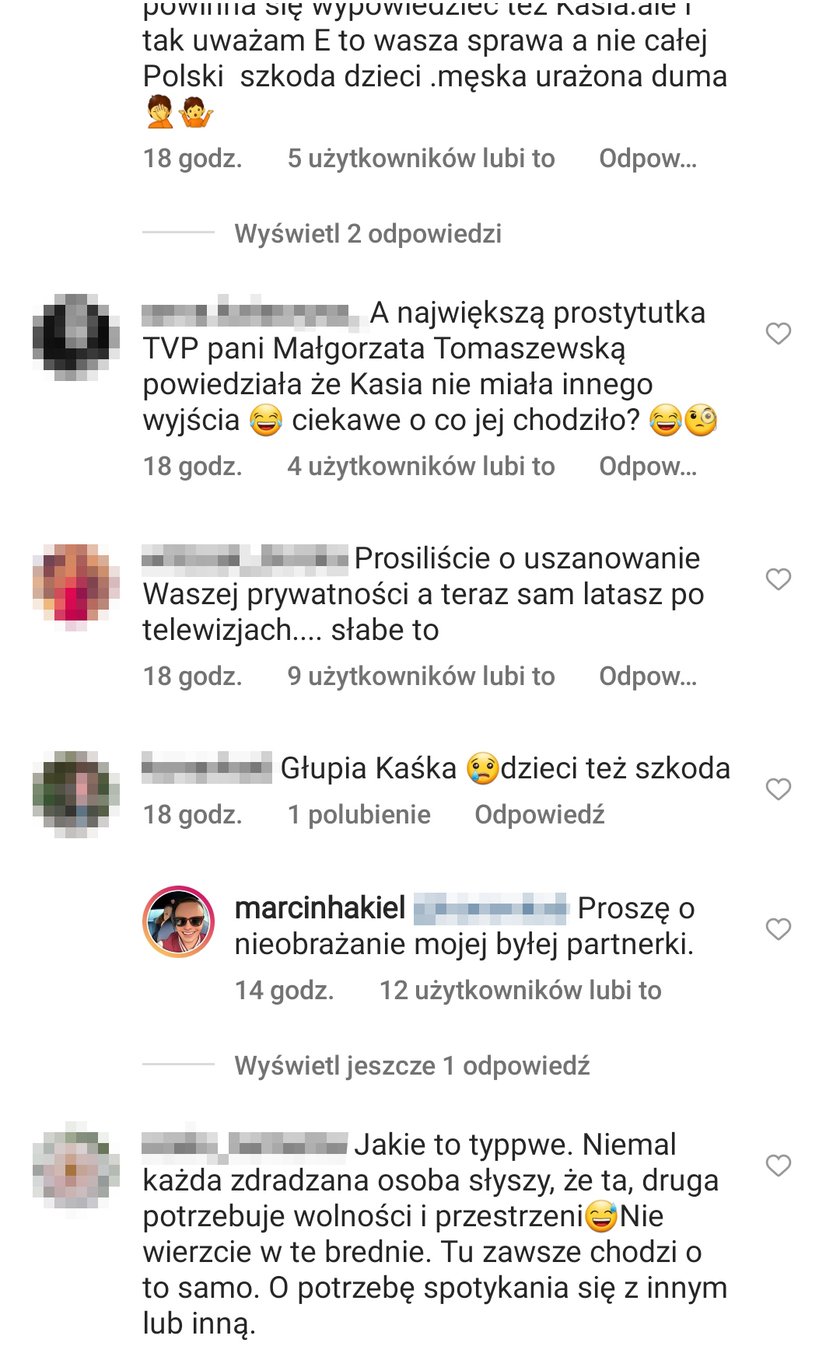
Task: View '9 użytkowników lubi to' likes list
Action: click(421, 677)
